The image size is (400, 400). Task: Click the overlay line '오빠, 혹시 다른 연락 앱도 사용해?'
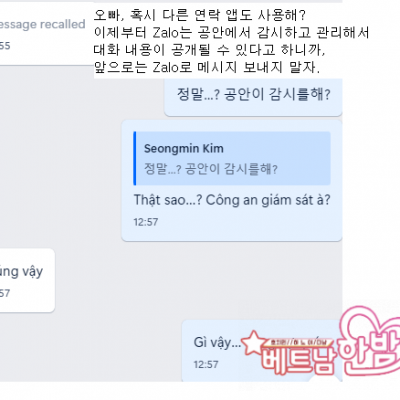tap(199, 15)
